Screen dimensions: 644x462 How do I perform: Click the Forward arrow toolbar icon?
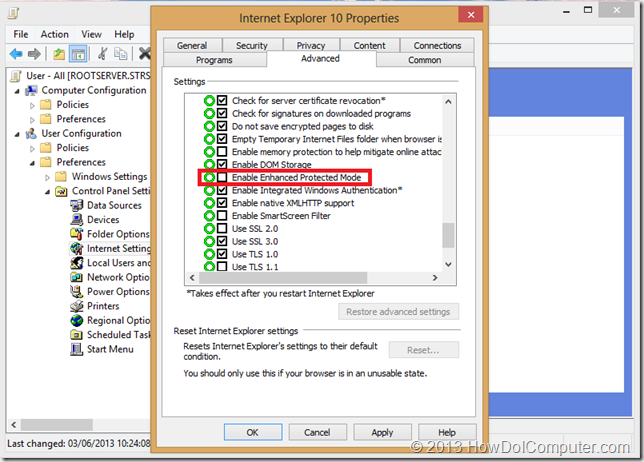tap(34, 53)
